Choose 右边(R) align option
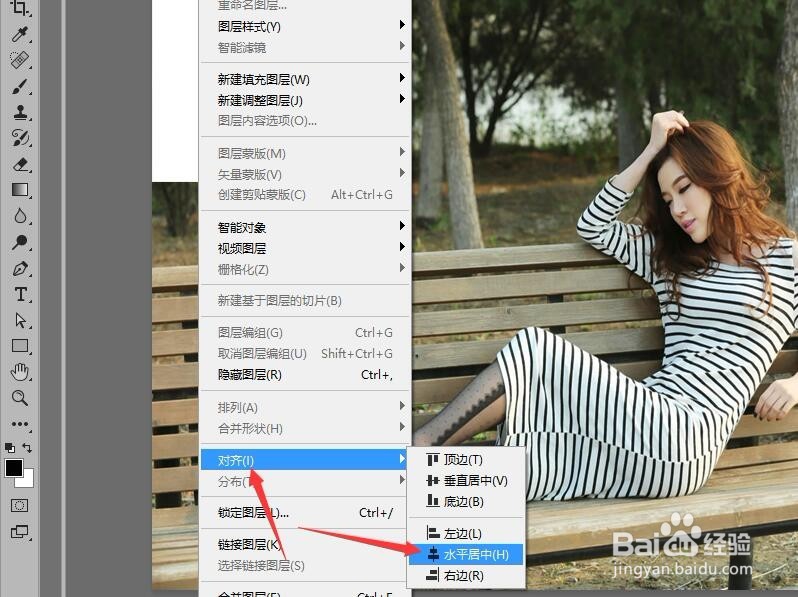798x597 pixels. coord(467,576)
